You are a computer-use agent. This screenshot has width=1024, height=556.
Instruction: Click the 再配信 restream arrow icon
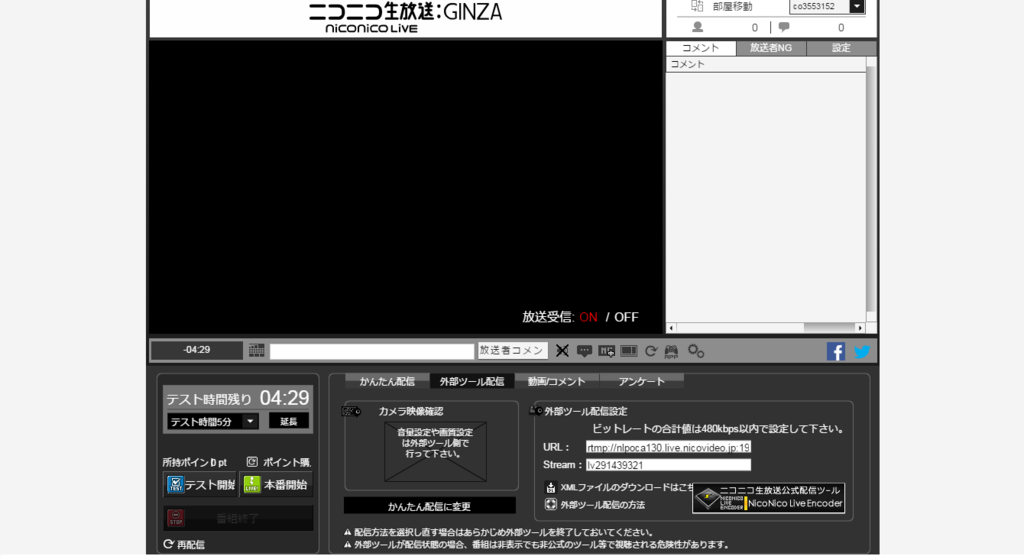coord(168,544)
